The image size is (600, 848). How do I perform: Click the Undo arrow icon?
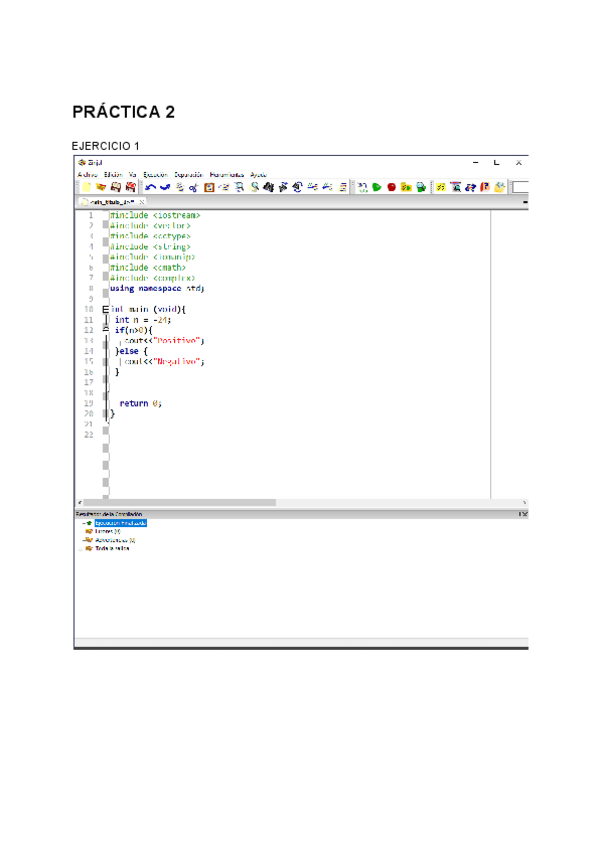[150, 187]
